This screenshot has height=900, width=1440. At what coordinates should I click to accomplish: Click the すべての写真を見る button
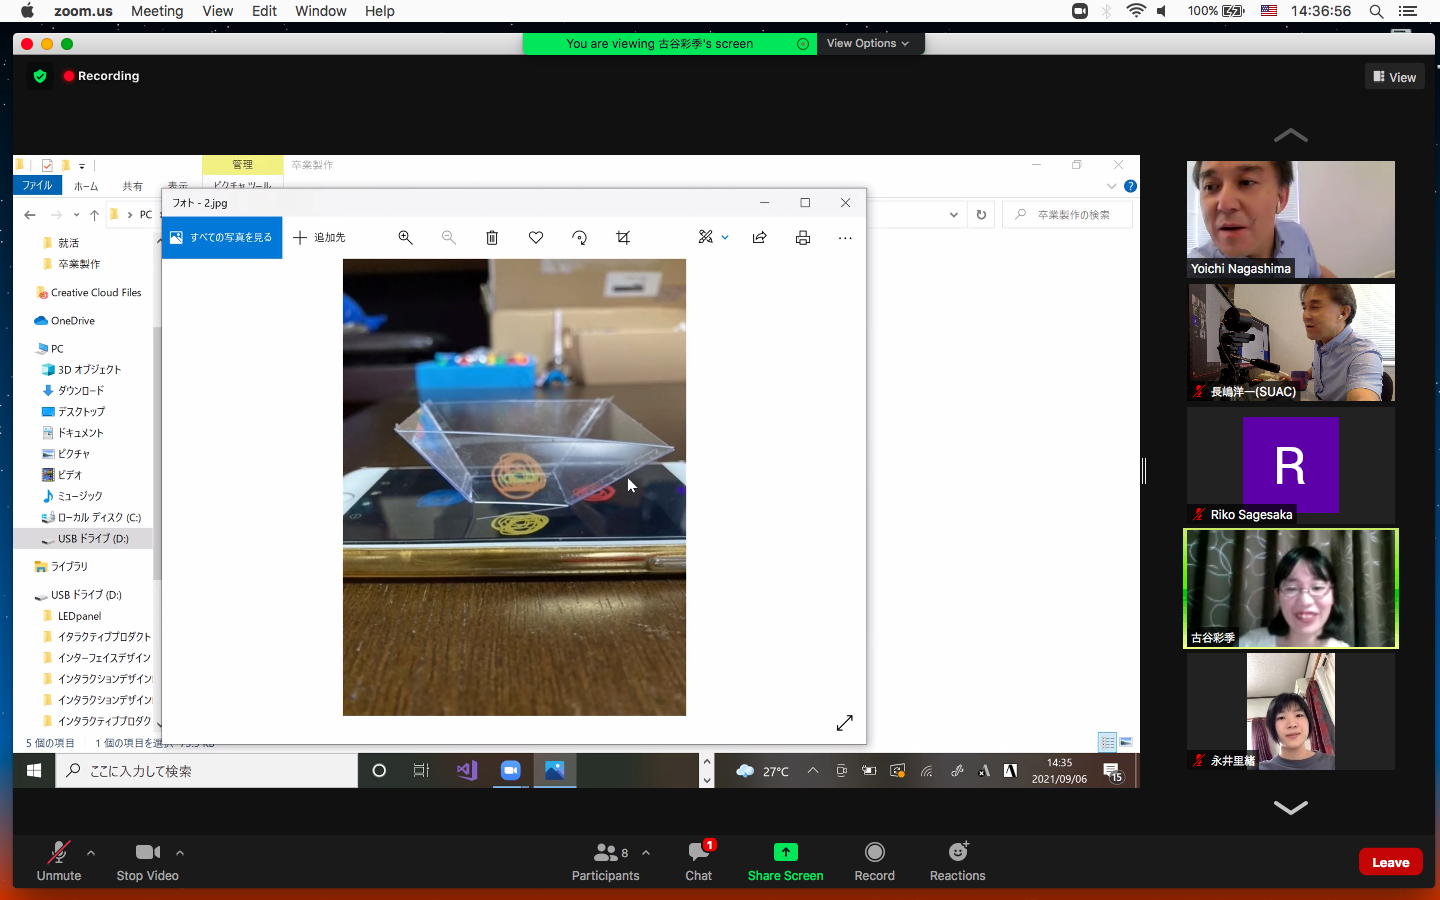pos(222,238)
